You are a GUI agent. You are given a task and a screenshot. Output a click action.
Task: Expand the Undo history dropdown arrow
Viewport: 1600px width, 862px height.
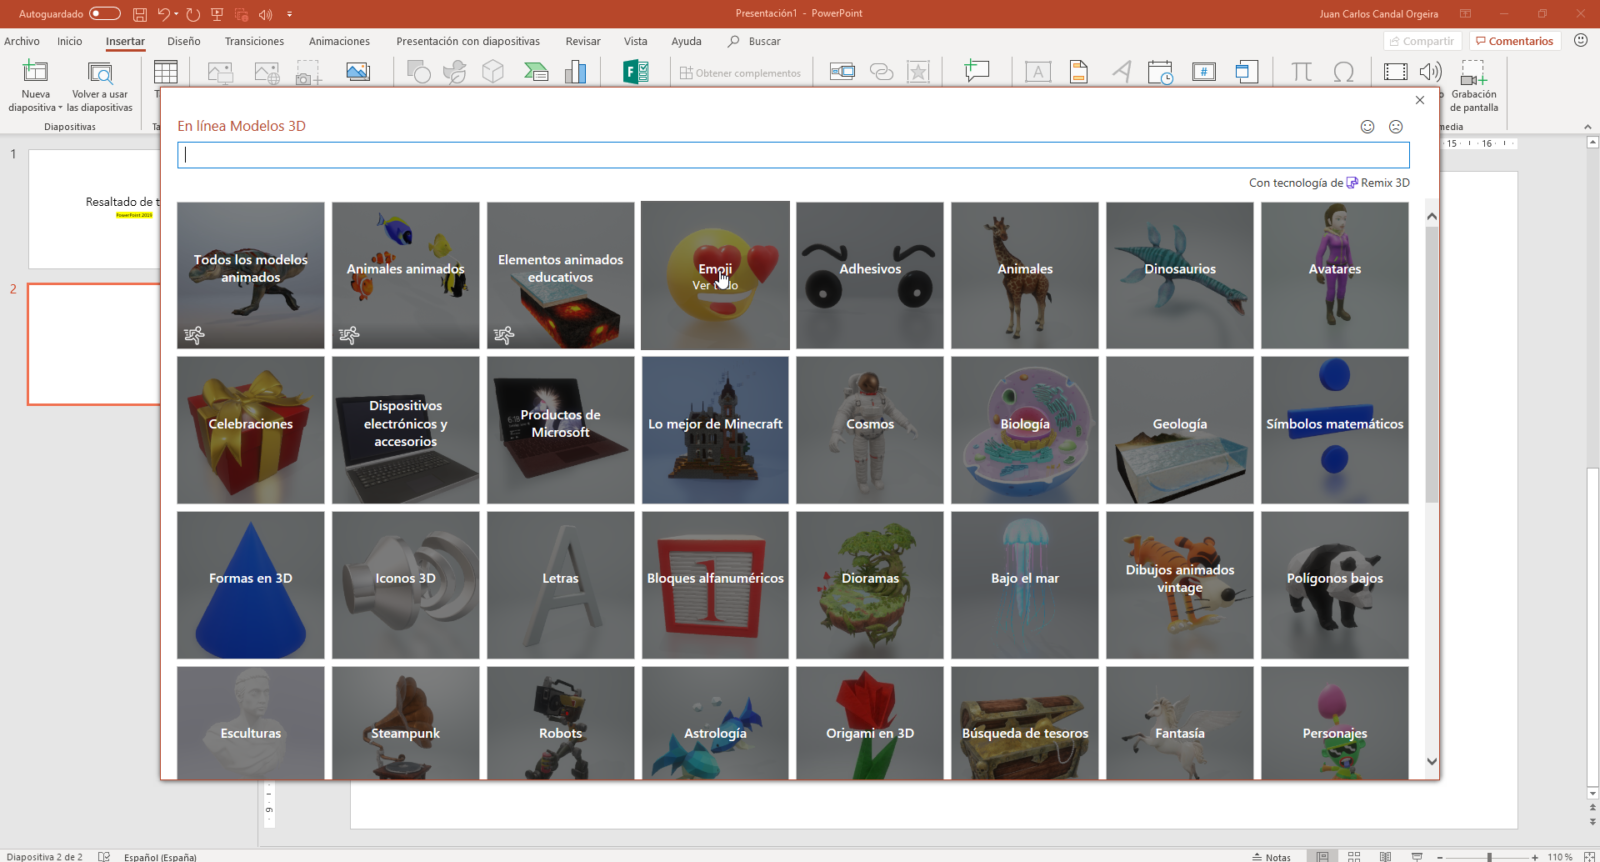(177, 14)
